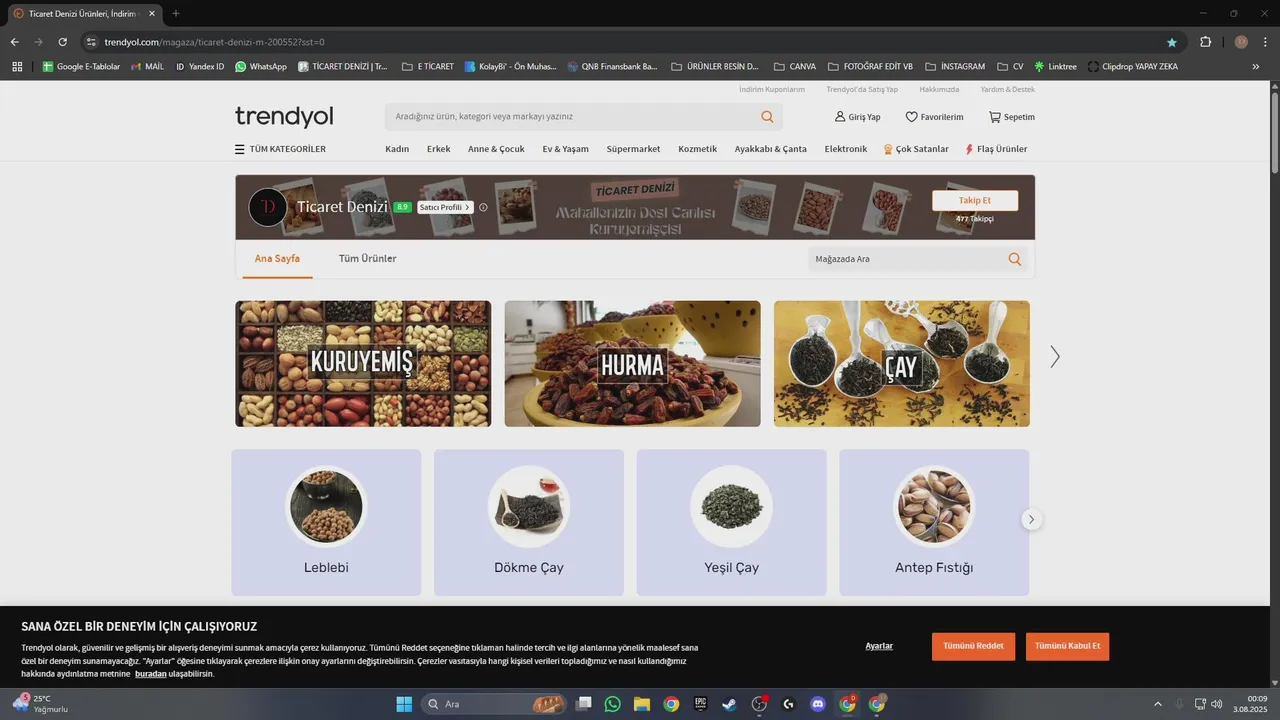Launch WhatsApp from the taskbar
The height and width of the screenshot is (720, 1280).
pos(612,704)
